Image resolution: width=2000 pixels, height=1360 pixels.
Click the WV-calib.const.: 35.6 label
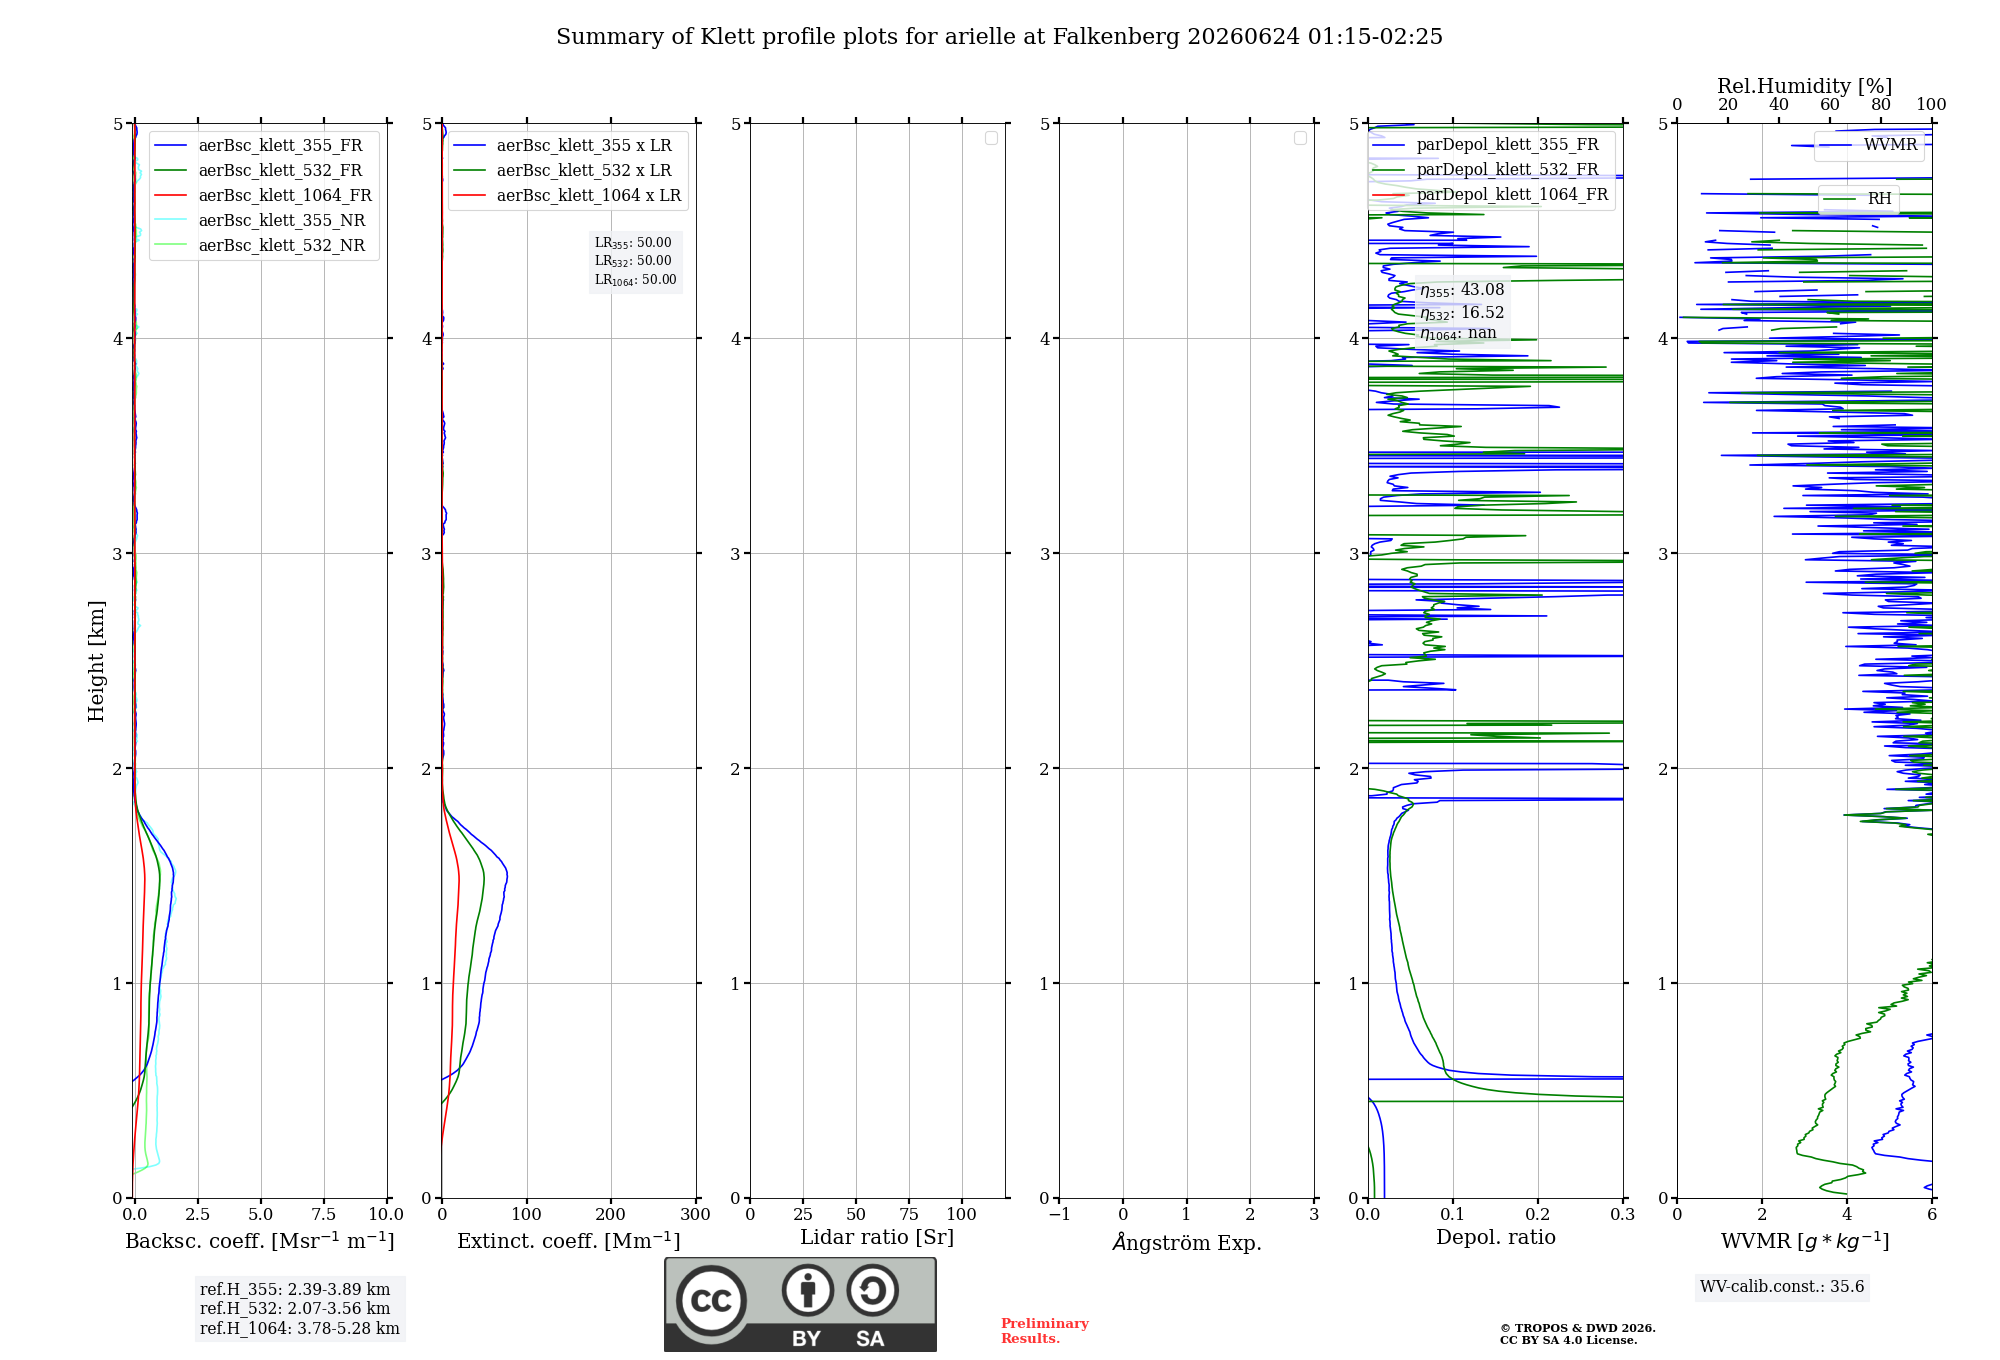pos(1782,1287)
